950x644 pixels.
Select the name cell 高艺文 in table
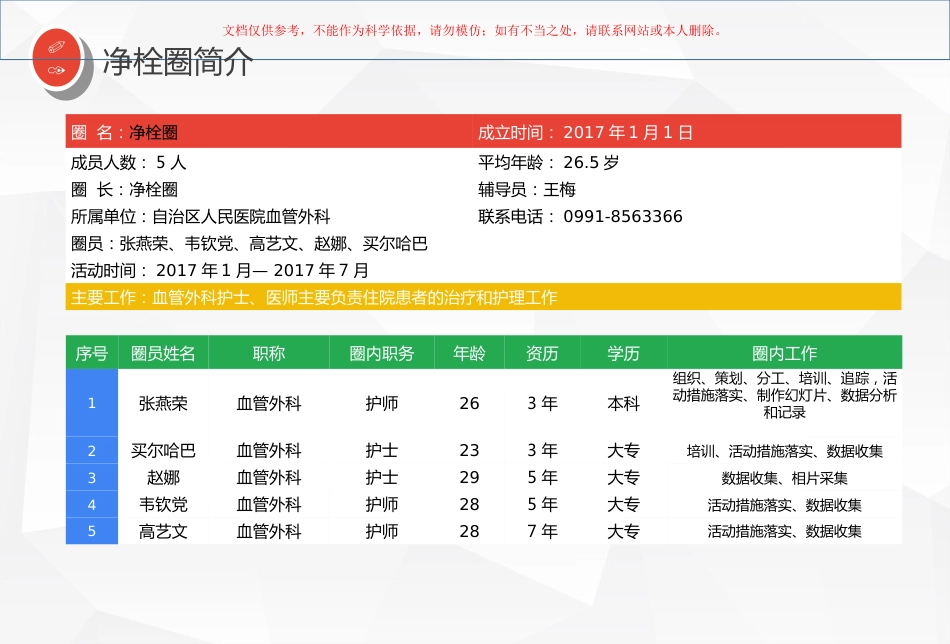163,531
